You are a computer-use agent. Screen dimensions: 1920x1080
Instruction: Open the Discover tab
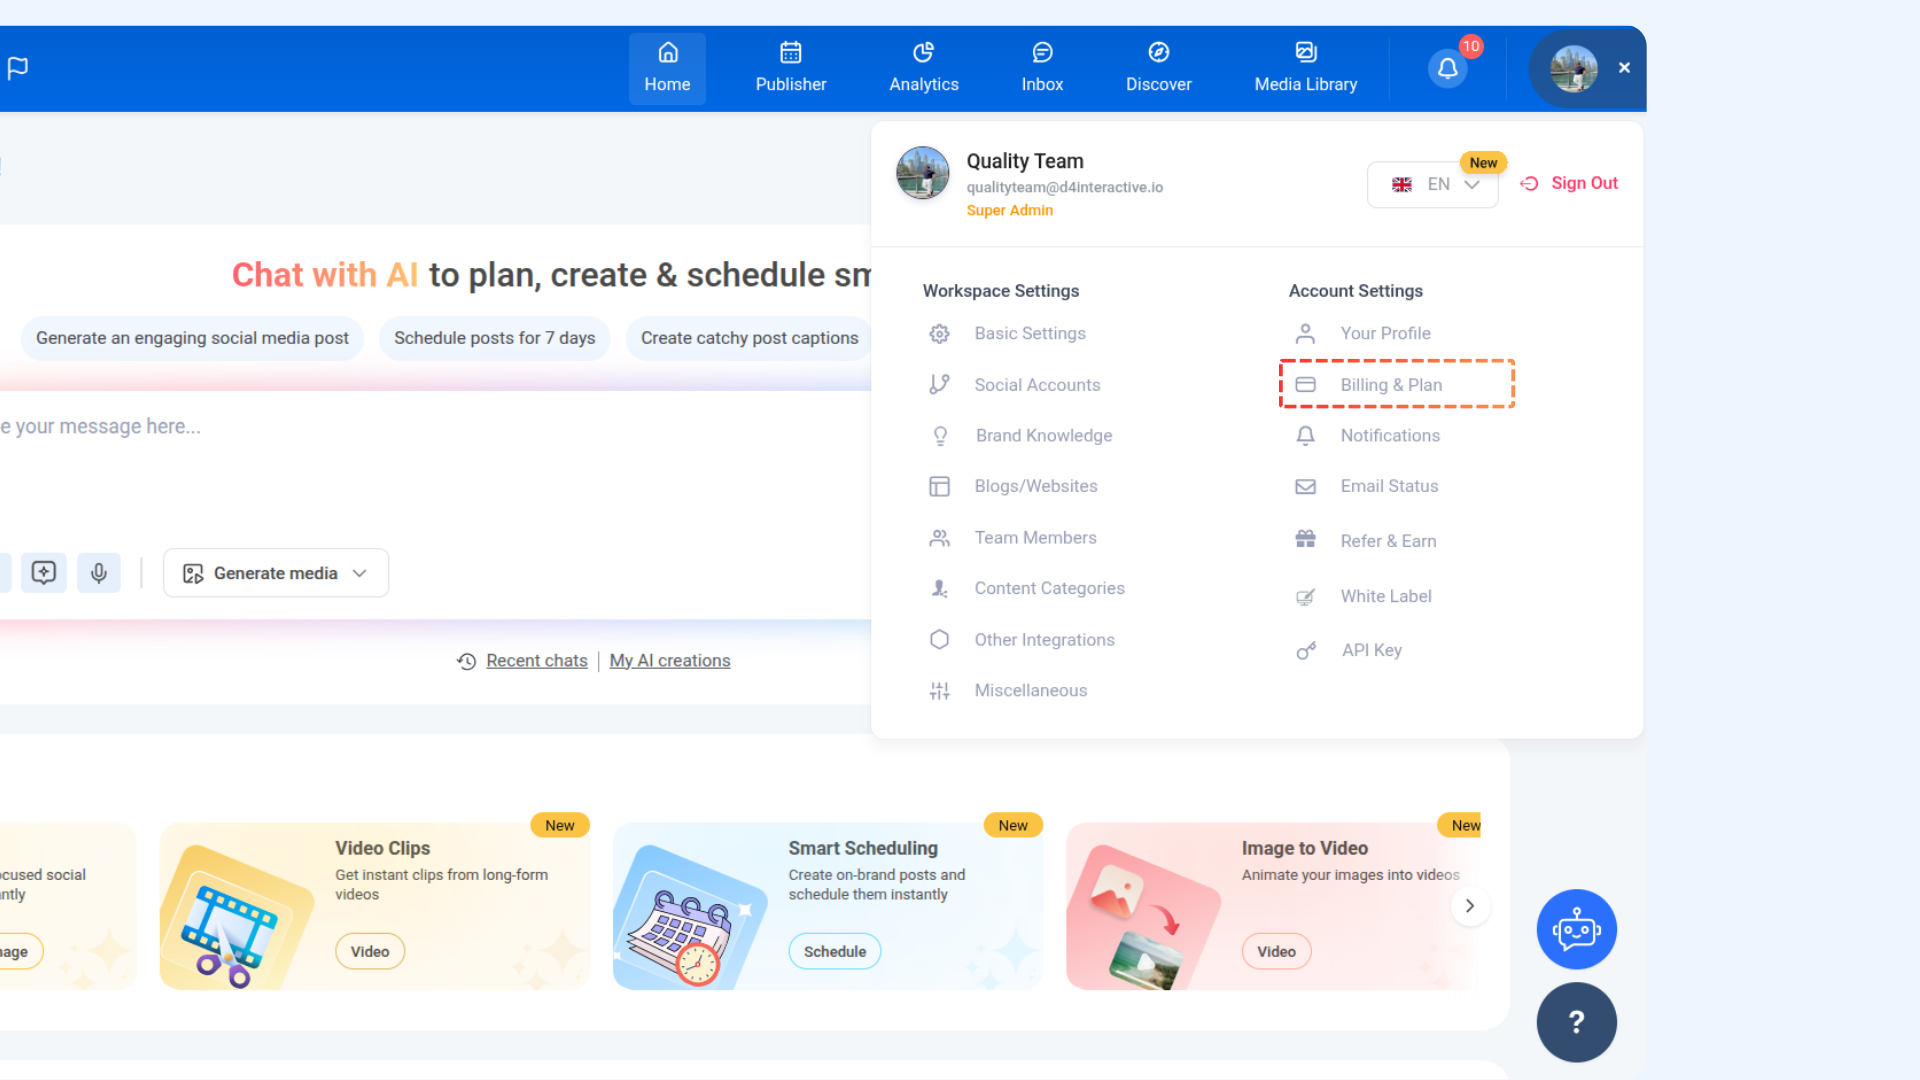(x=1159, y=68)
